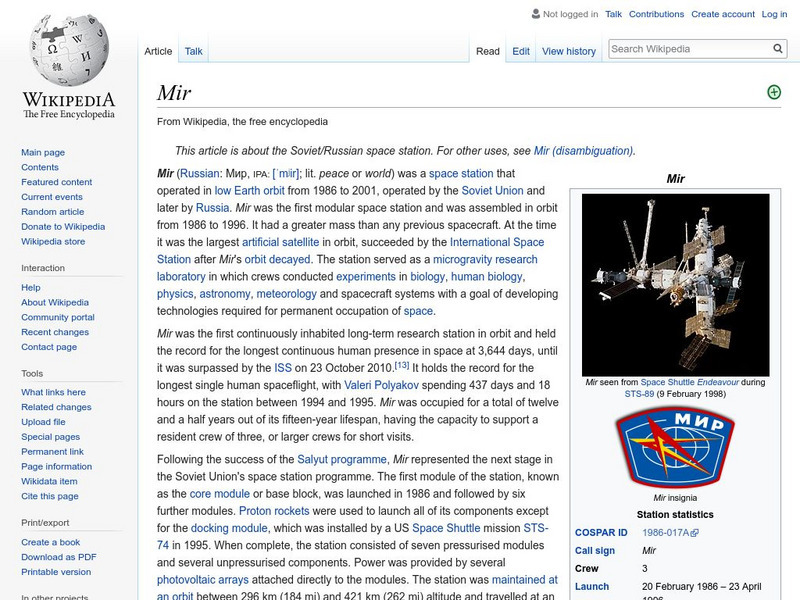Select the Edit tab

click(519, 51)
